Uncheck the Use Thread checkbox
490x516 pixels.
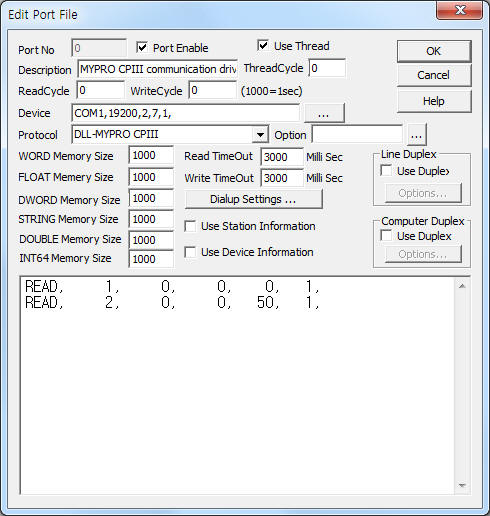click(x=263, y=45)
